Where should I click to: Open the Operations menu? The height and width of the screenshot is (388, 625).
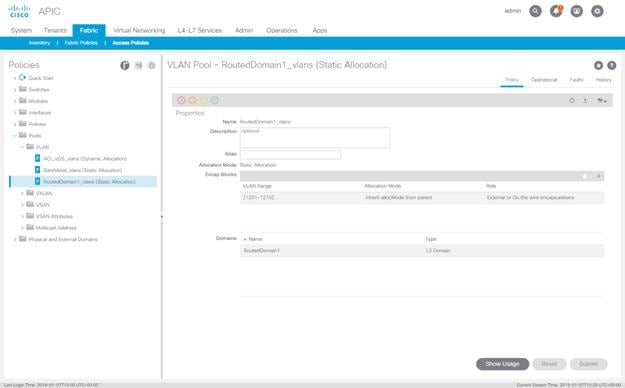(x=282, y=30)
